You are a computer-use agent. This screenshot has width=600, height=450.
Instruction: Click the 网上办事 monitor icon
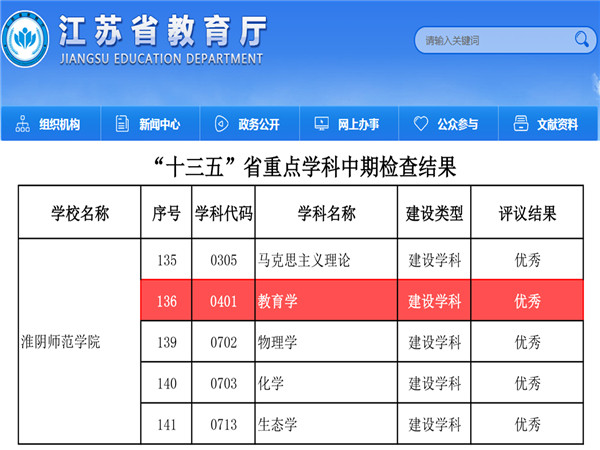(x=321, y=124)
